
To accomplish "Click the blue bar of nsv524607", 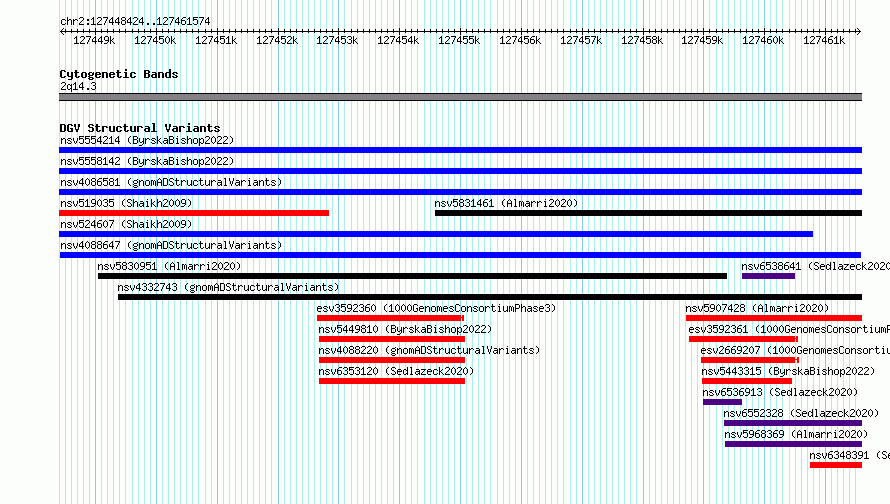I will pos(436,234).
